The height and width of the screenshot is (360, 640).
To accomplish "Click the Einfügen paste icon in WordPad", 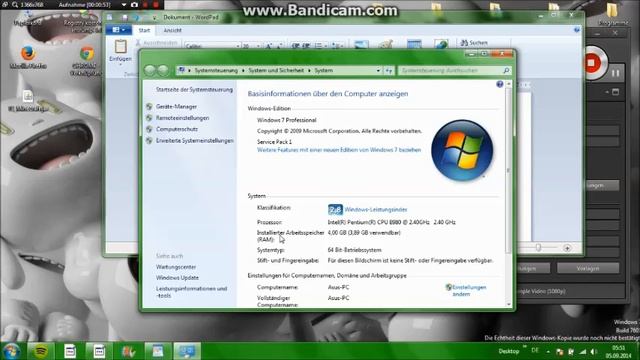I will (x=120, y=47).
